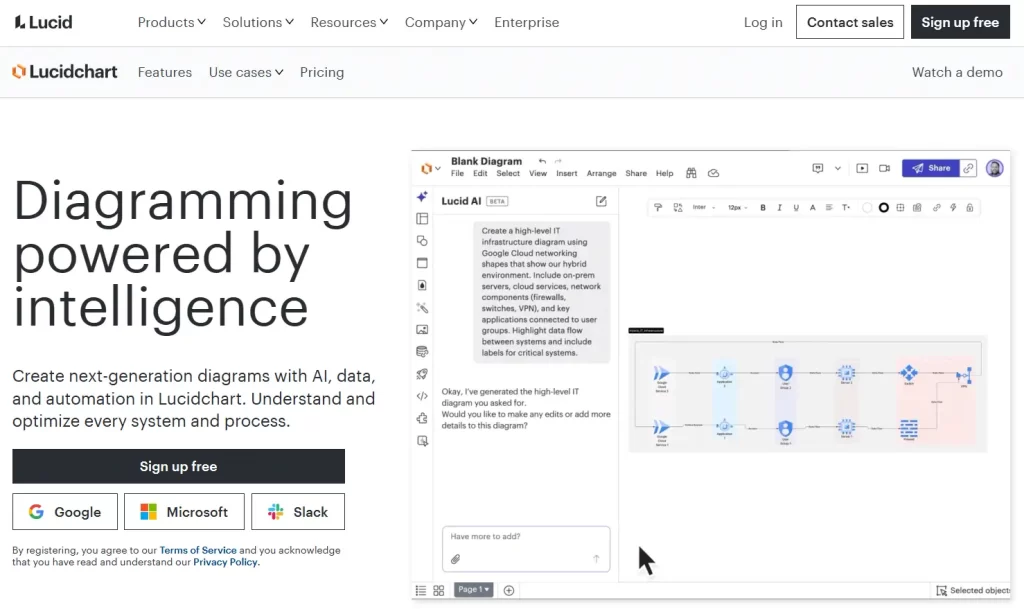This screenshot has height=609, width=1024.
Task: Expand the Use cases dropdown
Action: click(246, 72)
